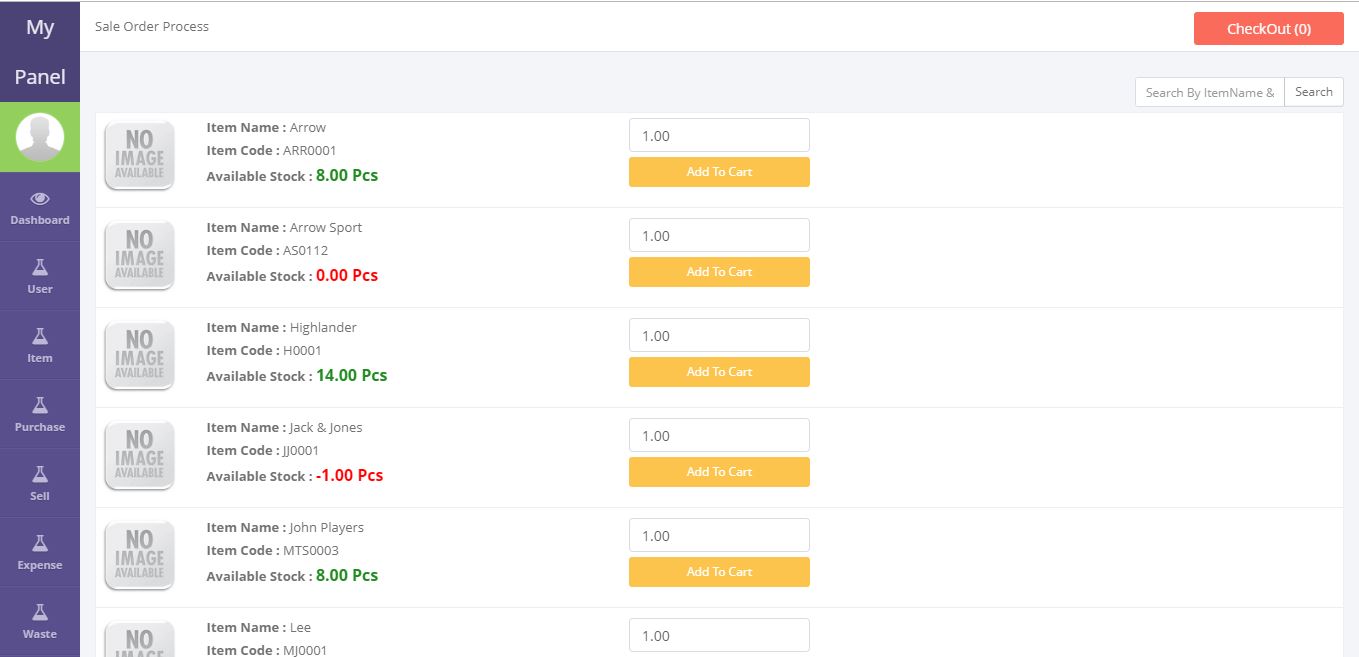Screen dimensions: 1359x657
Task: Click quantity field for Arrow item
Action: (x=719, y=136)
